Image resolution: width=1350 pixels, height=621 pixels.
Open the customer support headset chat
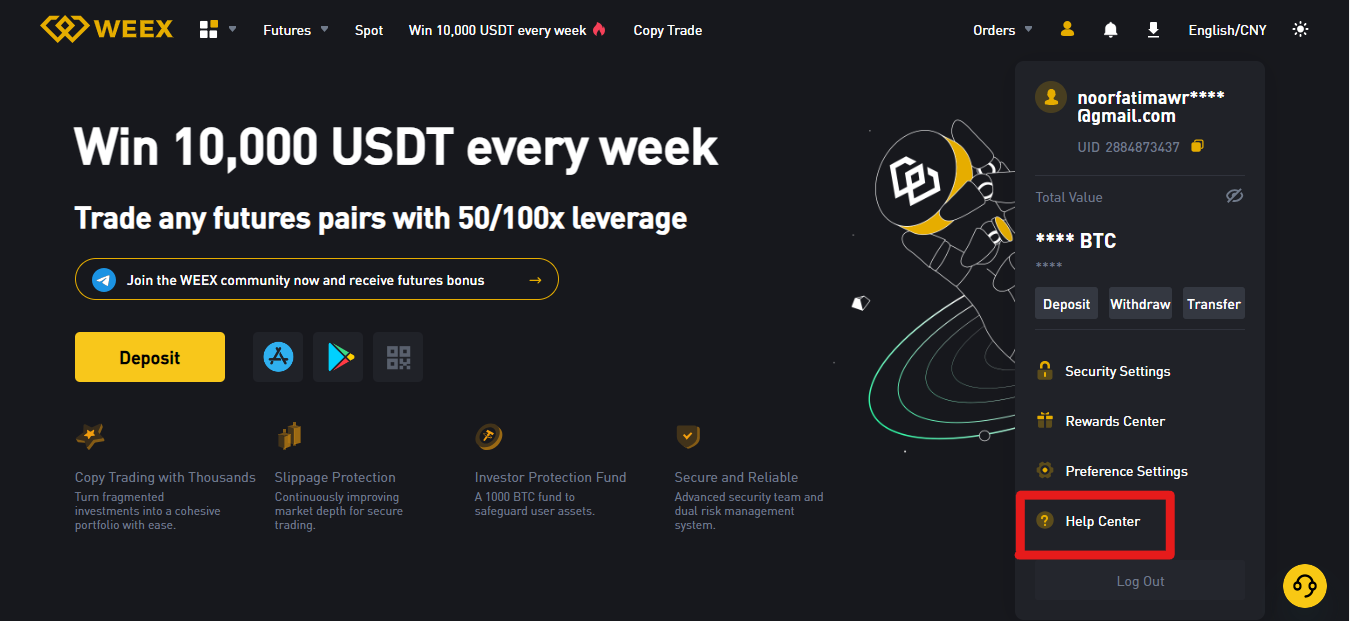(x=1305, y=585)
